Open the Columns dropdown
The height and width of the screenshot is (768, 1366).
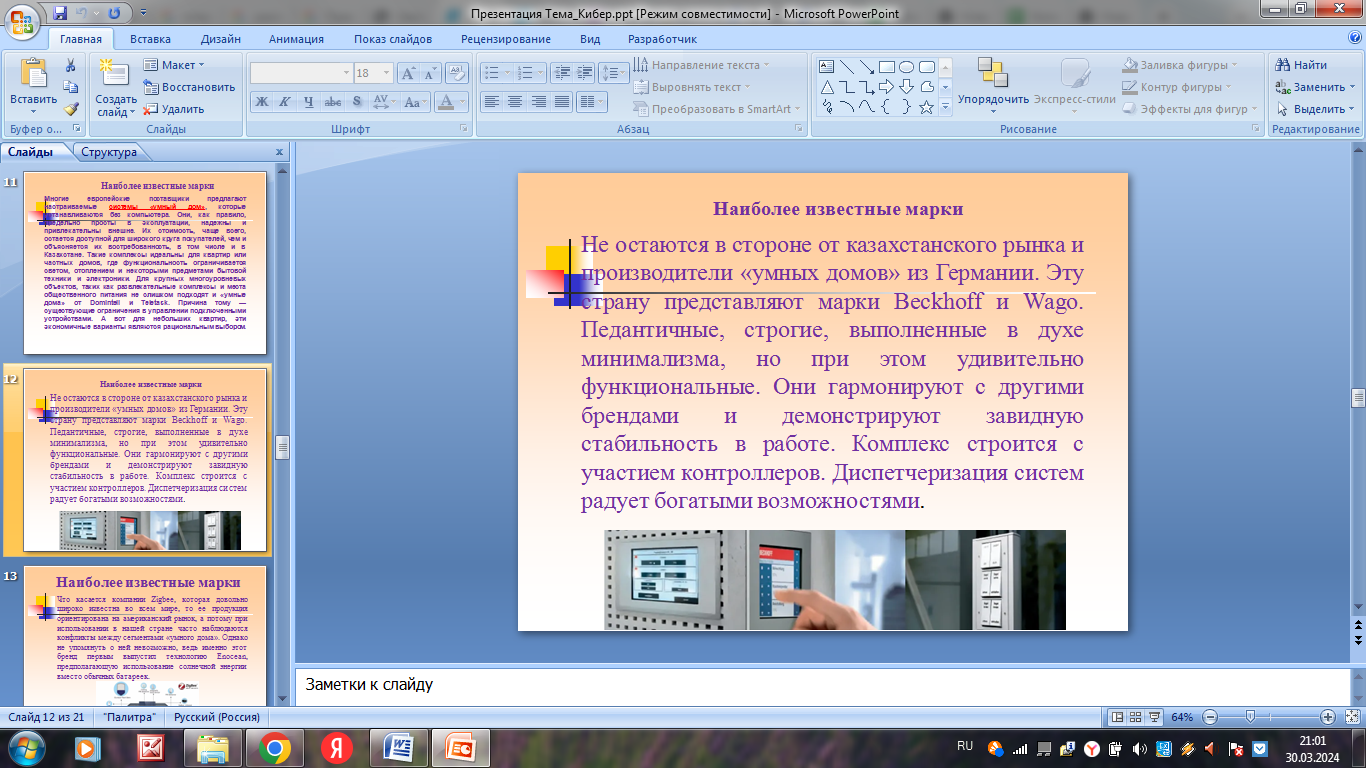[x=592, y=102]
